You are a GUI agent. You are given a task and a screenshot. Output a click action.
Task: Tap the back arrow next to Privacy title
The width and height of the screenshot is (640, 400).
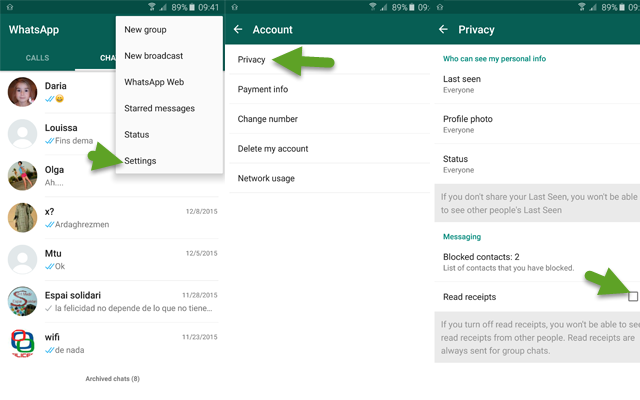(x=448, y=30)
